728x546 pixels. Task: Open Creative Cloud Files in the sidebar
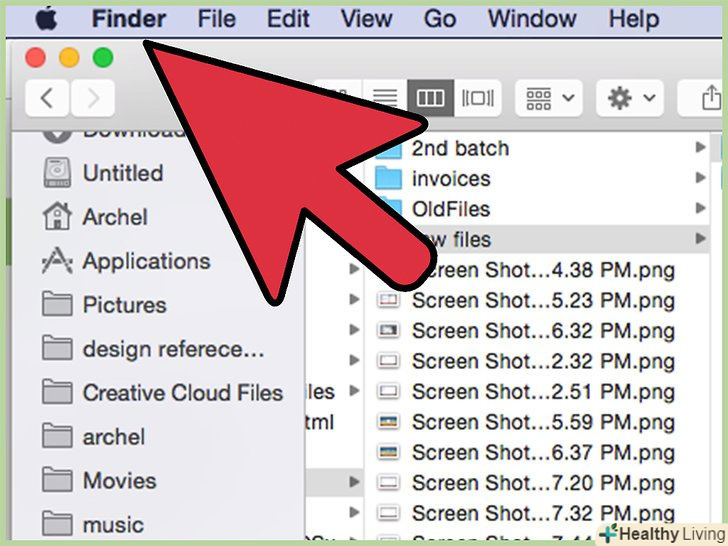point(162,393)
